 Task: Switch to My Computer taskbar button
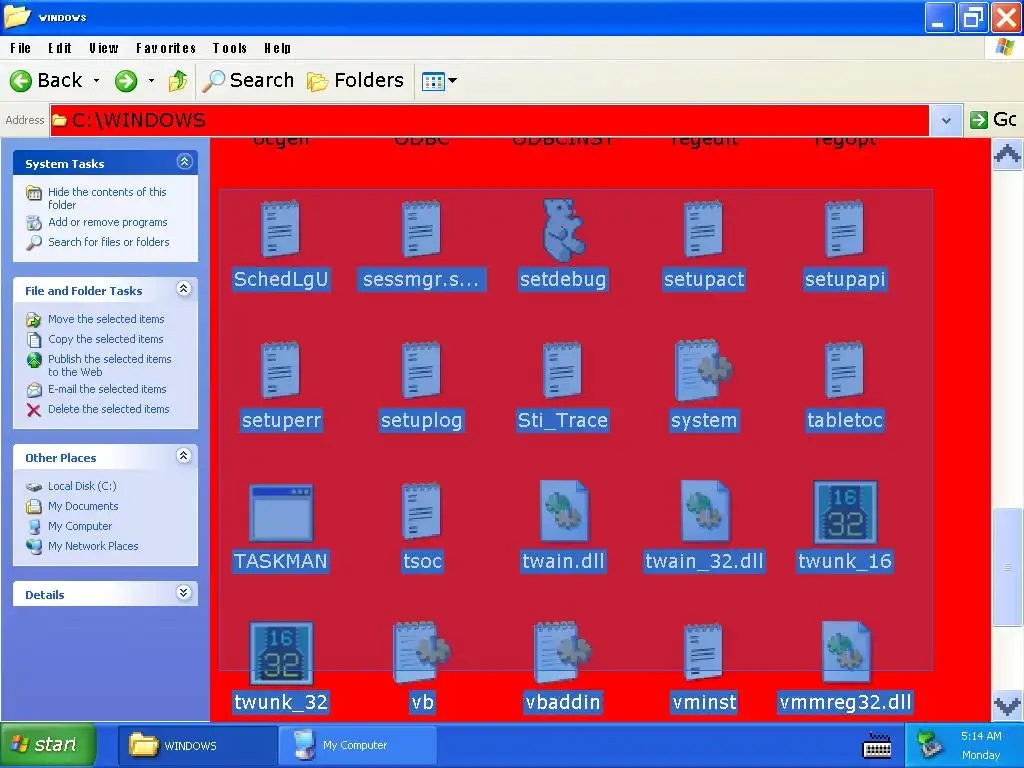357,745
